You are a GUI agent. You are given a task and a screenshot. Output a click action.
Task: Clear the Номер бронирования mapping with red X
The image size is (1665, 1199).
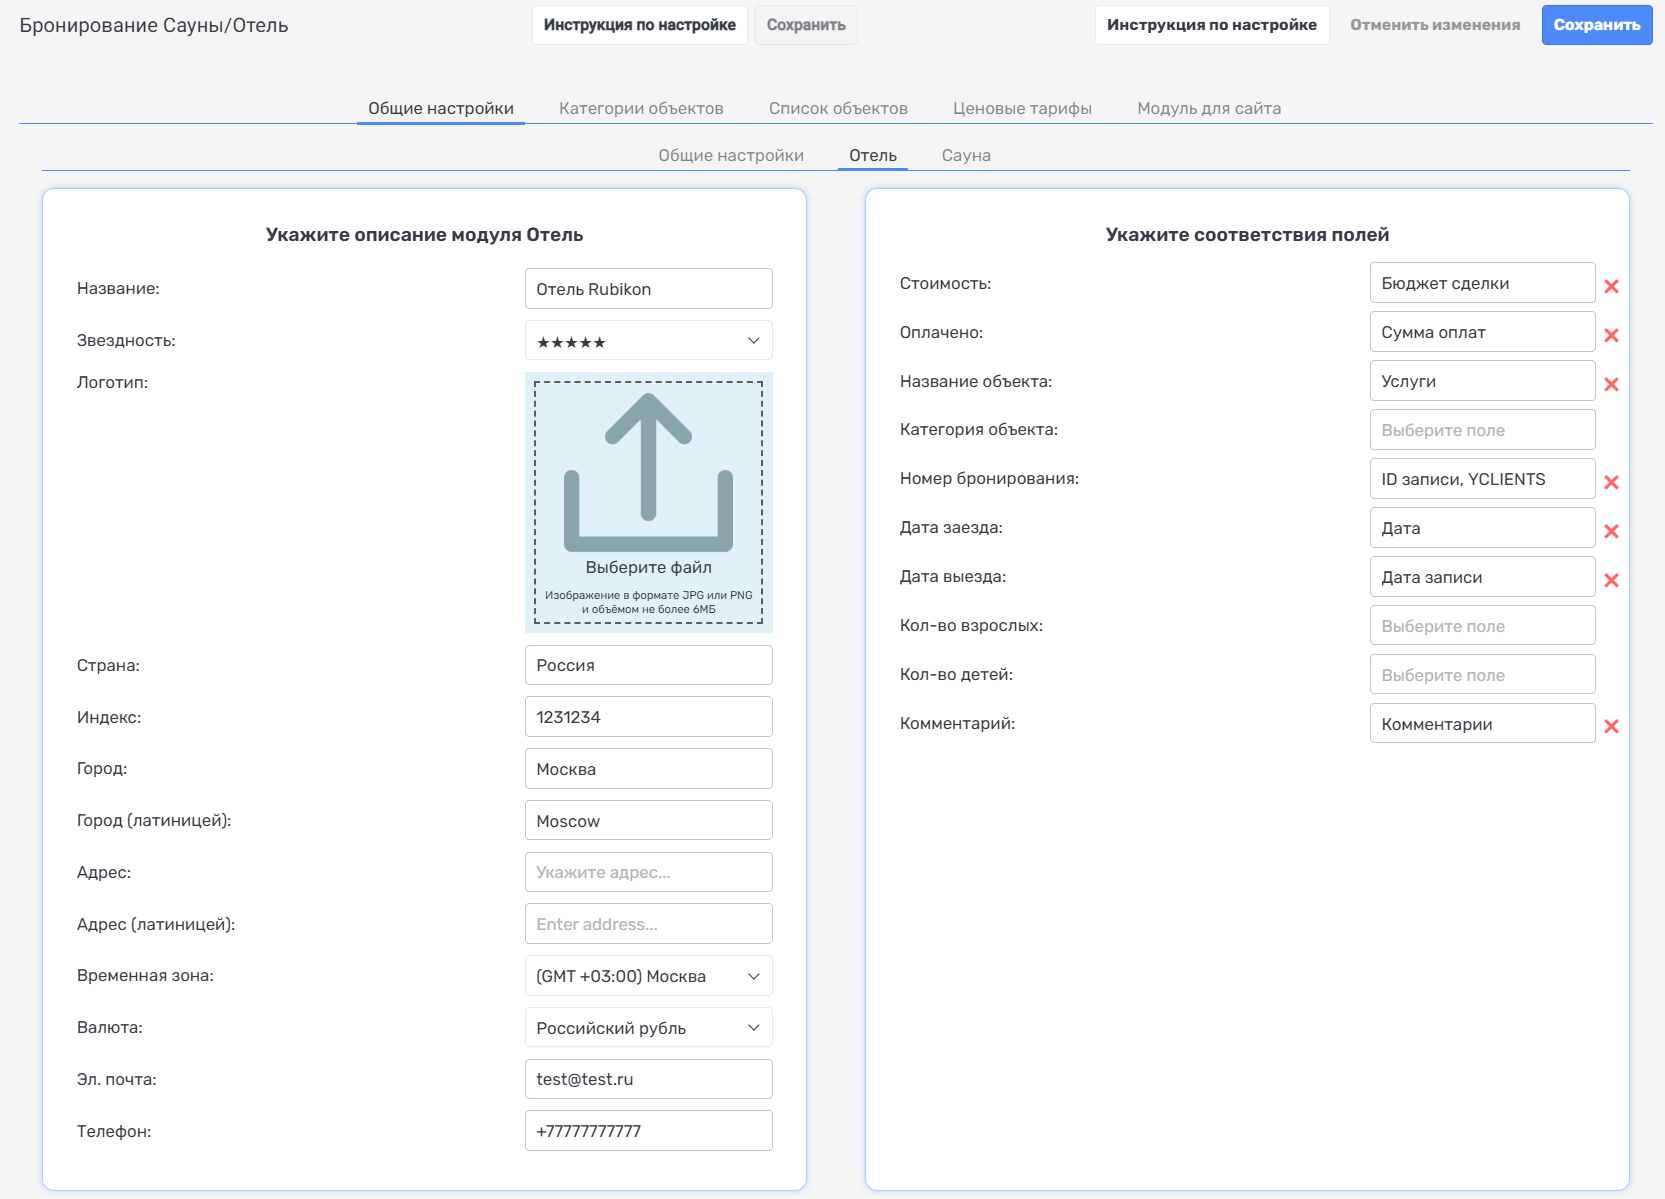click(1611, 482)
